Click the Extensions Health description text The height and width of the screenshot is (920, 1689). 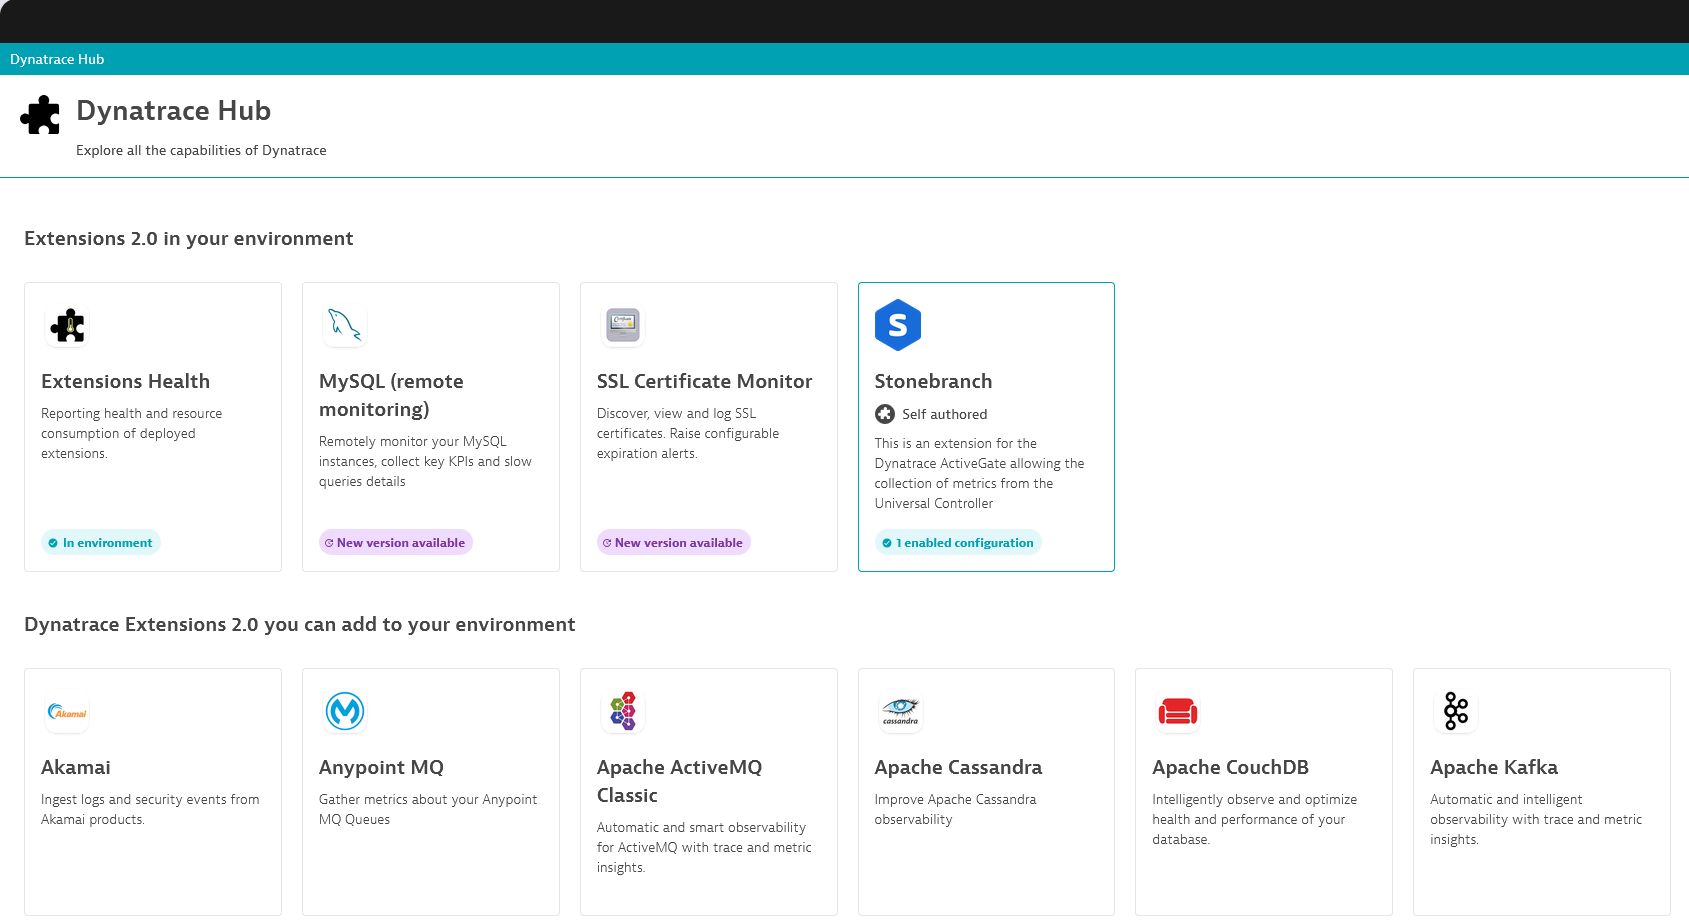(x=132, y=433)
